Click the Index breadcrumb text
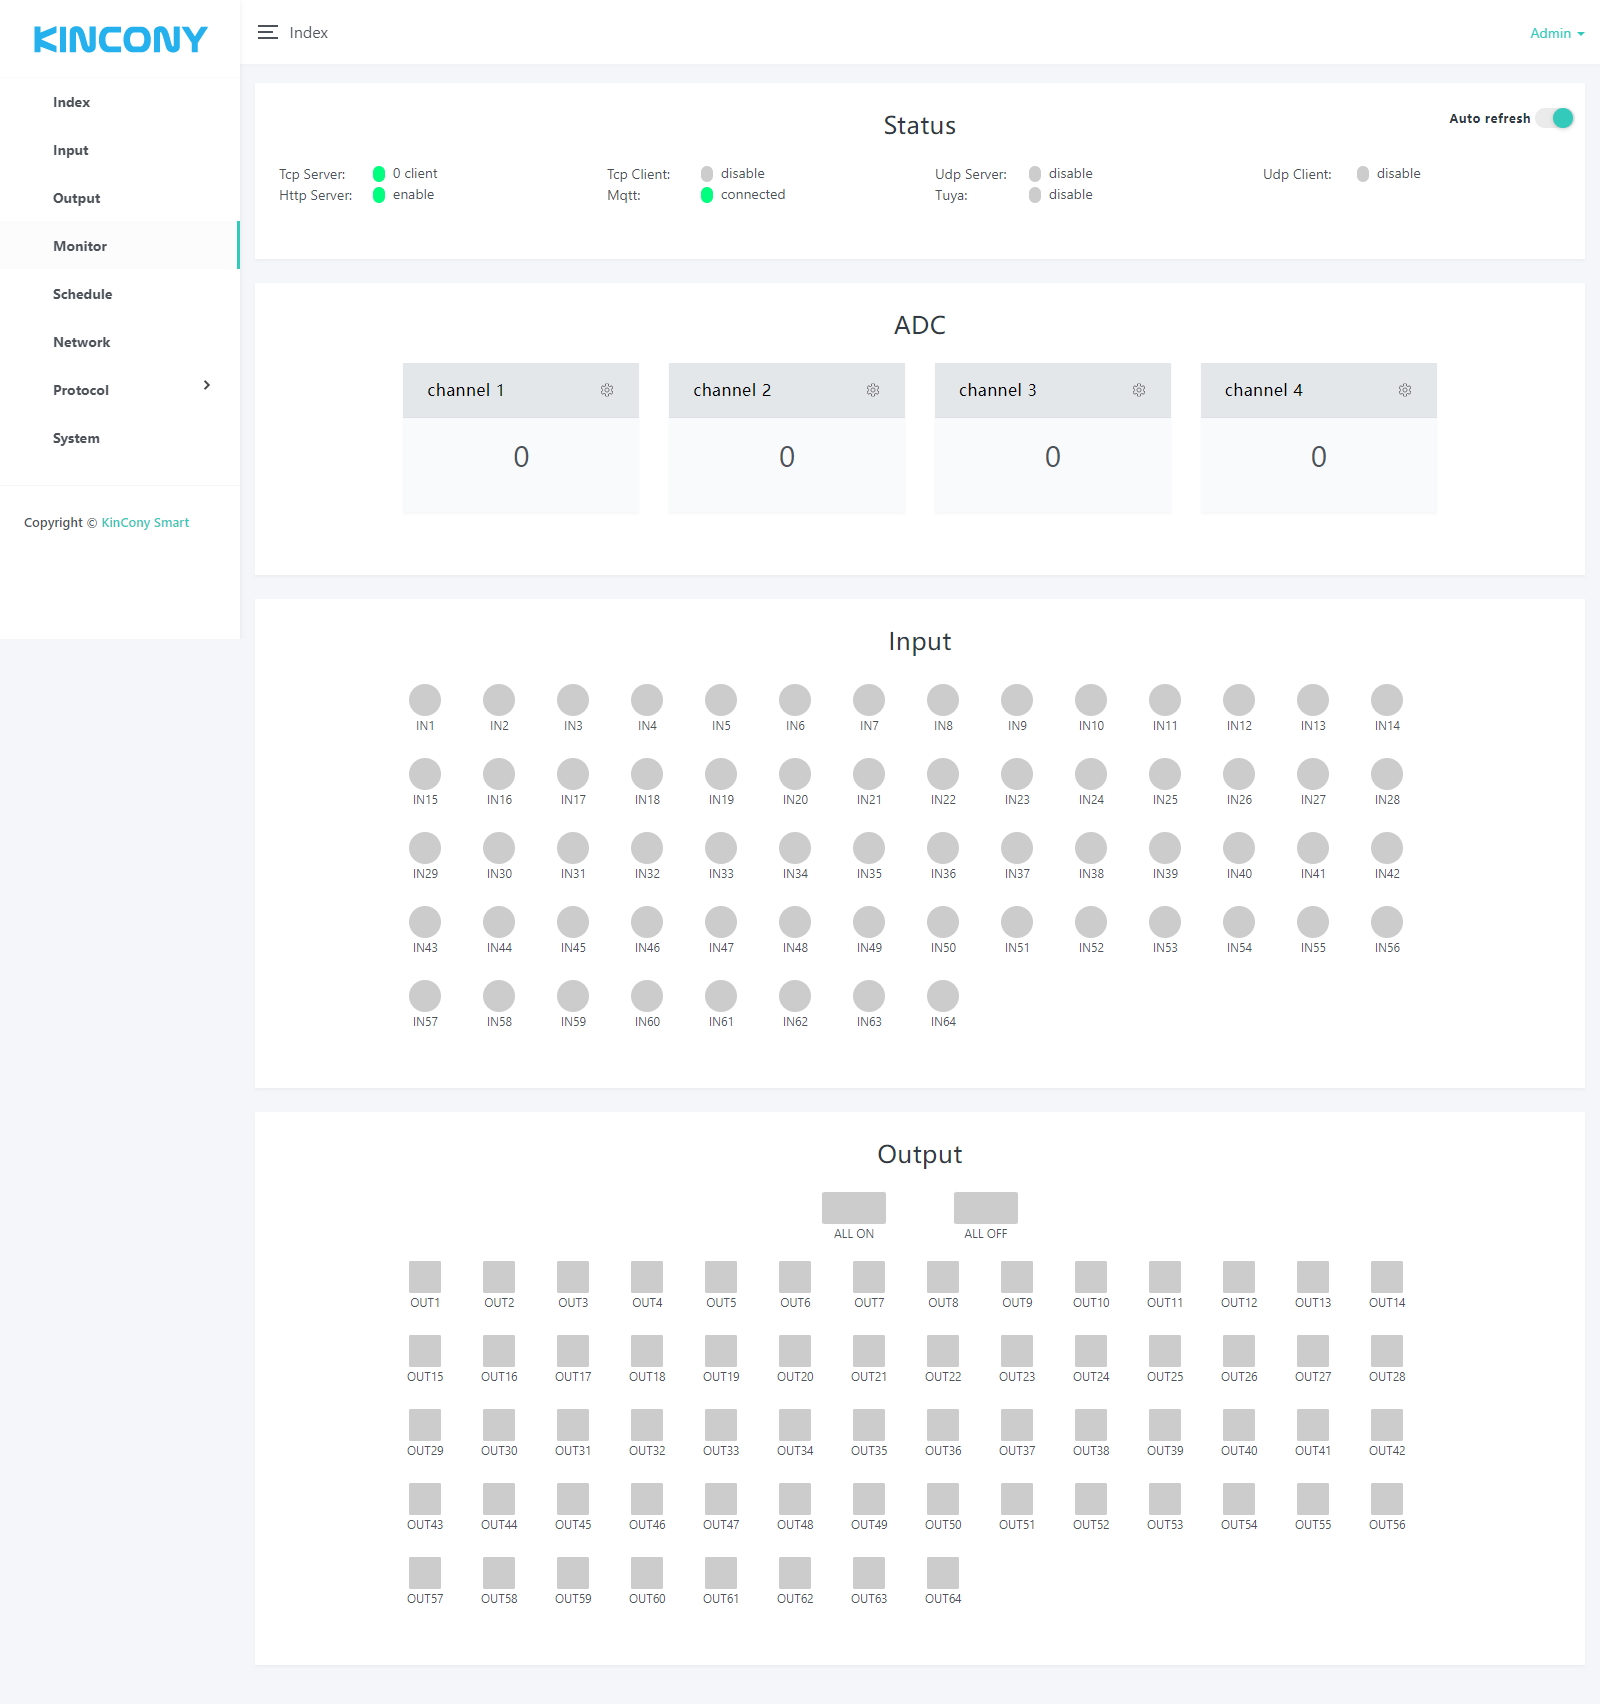Screen dimensions: 1600x1704 click(308, 33)
